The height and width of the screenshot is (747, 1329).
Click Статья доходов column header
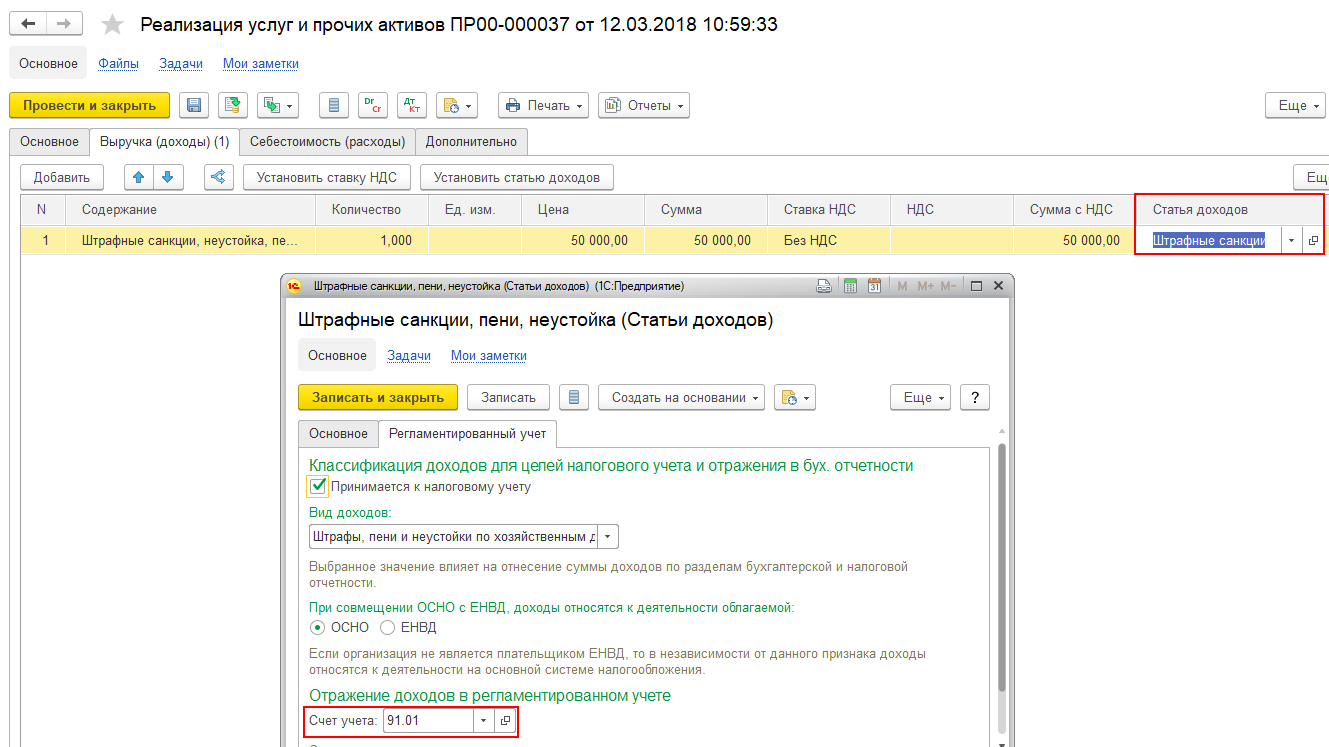click(1229, 210)
